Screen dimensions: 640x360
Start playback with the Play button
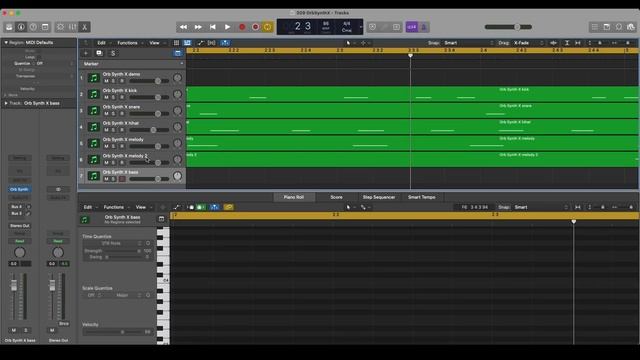(x=227, y=27)
